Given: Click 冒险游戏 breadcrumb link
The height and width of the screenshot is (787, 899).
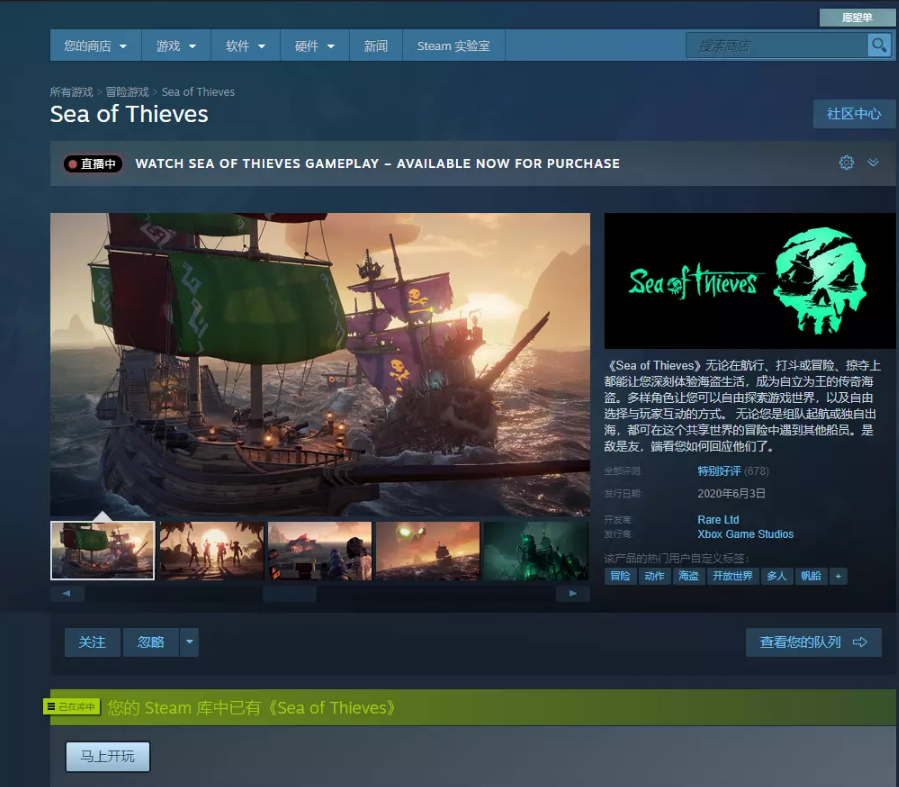Looking at the screenshot, I should (x=127, y=92).
